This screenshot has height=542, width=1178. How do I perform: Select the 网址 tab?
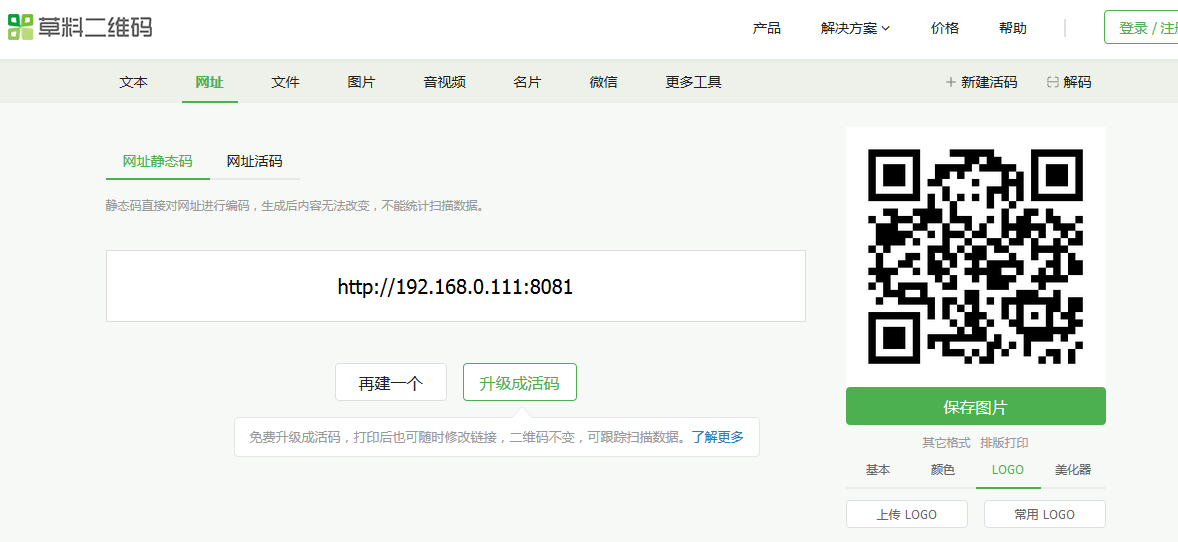click(210, 82)
